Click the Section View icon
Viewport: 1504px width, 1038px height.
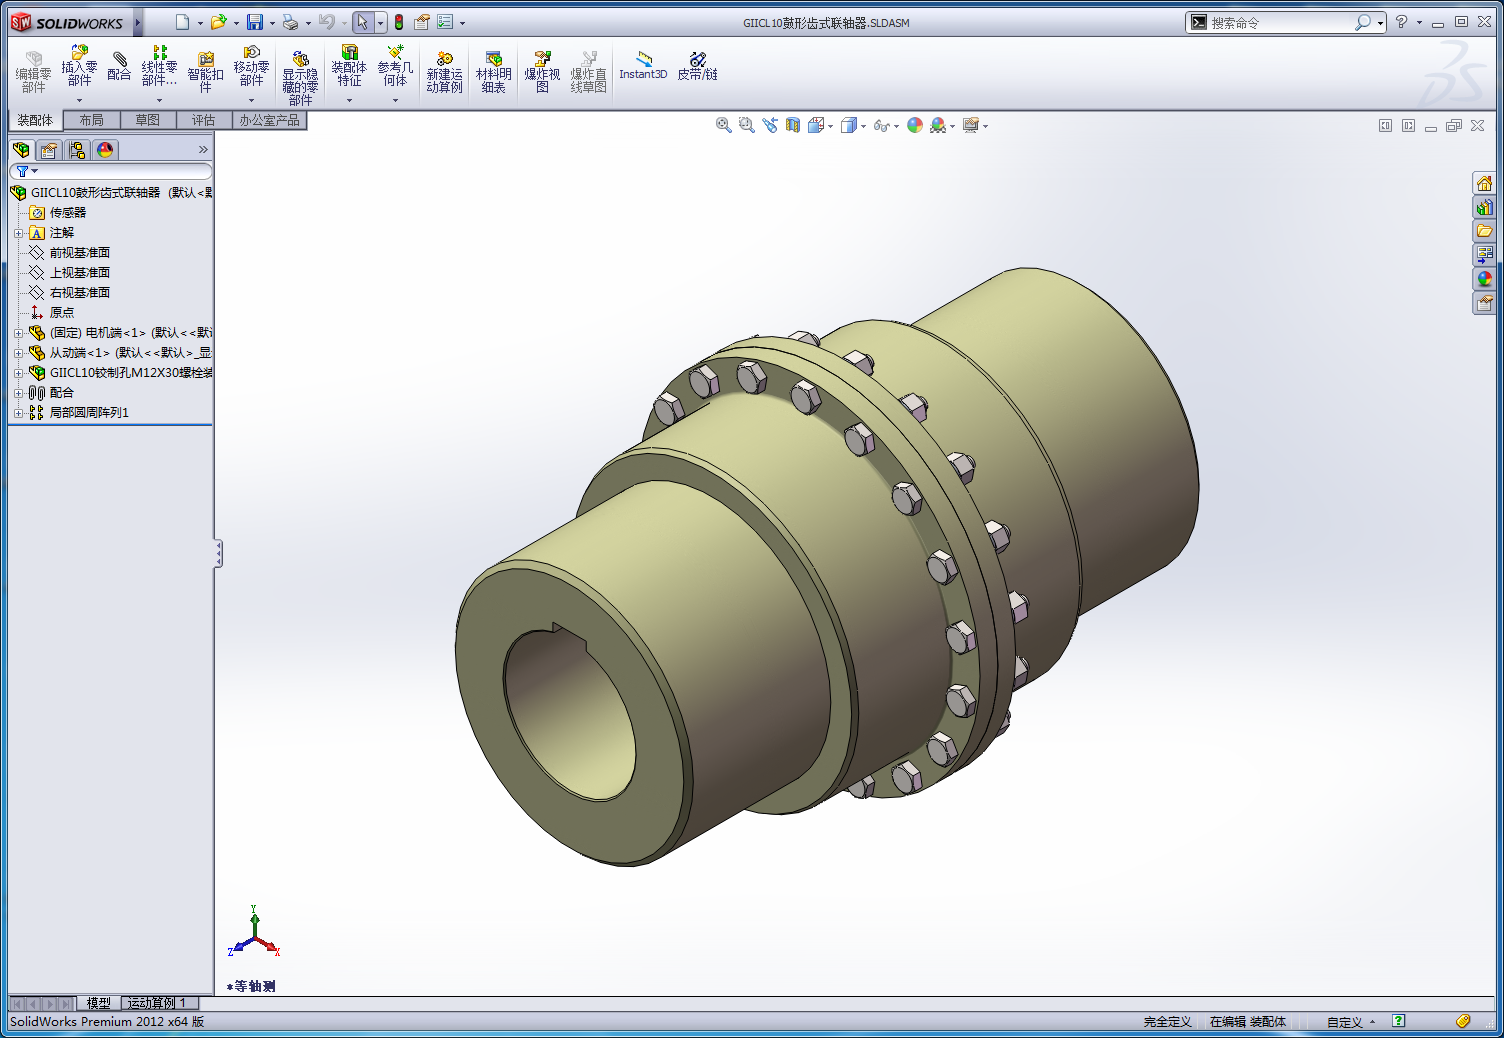point(793,125)
